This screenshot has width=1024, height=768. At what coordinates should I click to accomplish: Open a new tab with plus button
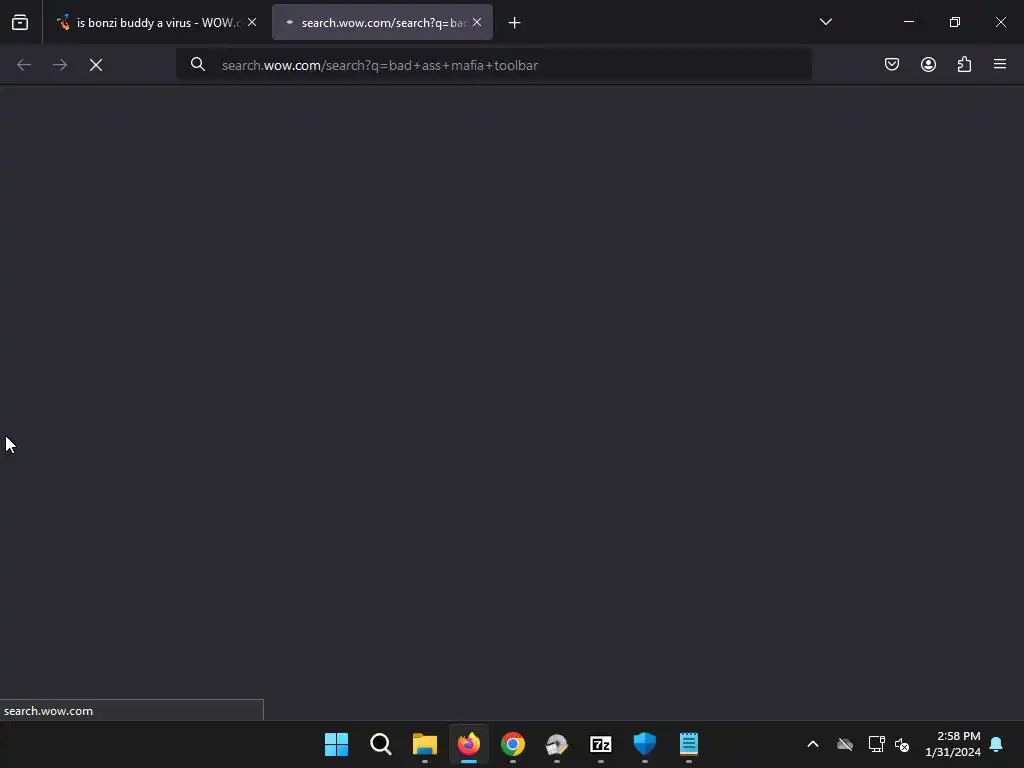(515, 23)
